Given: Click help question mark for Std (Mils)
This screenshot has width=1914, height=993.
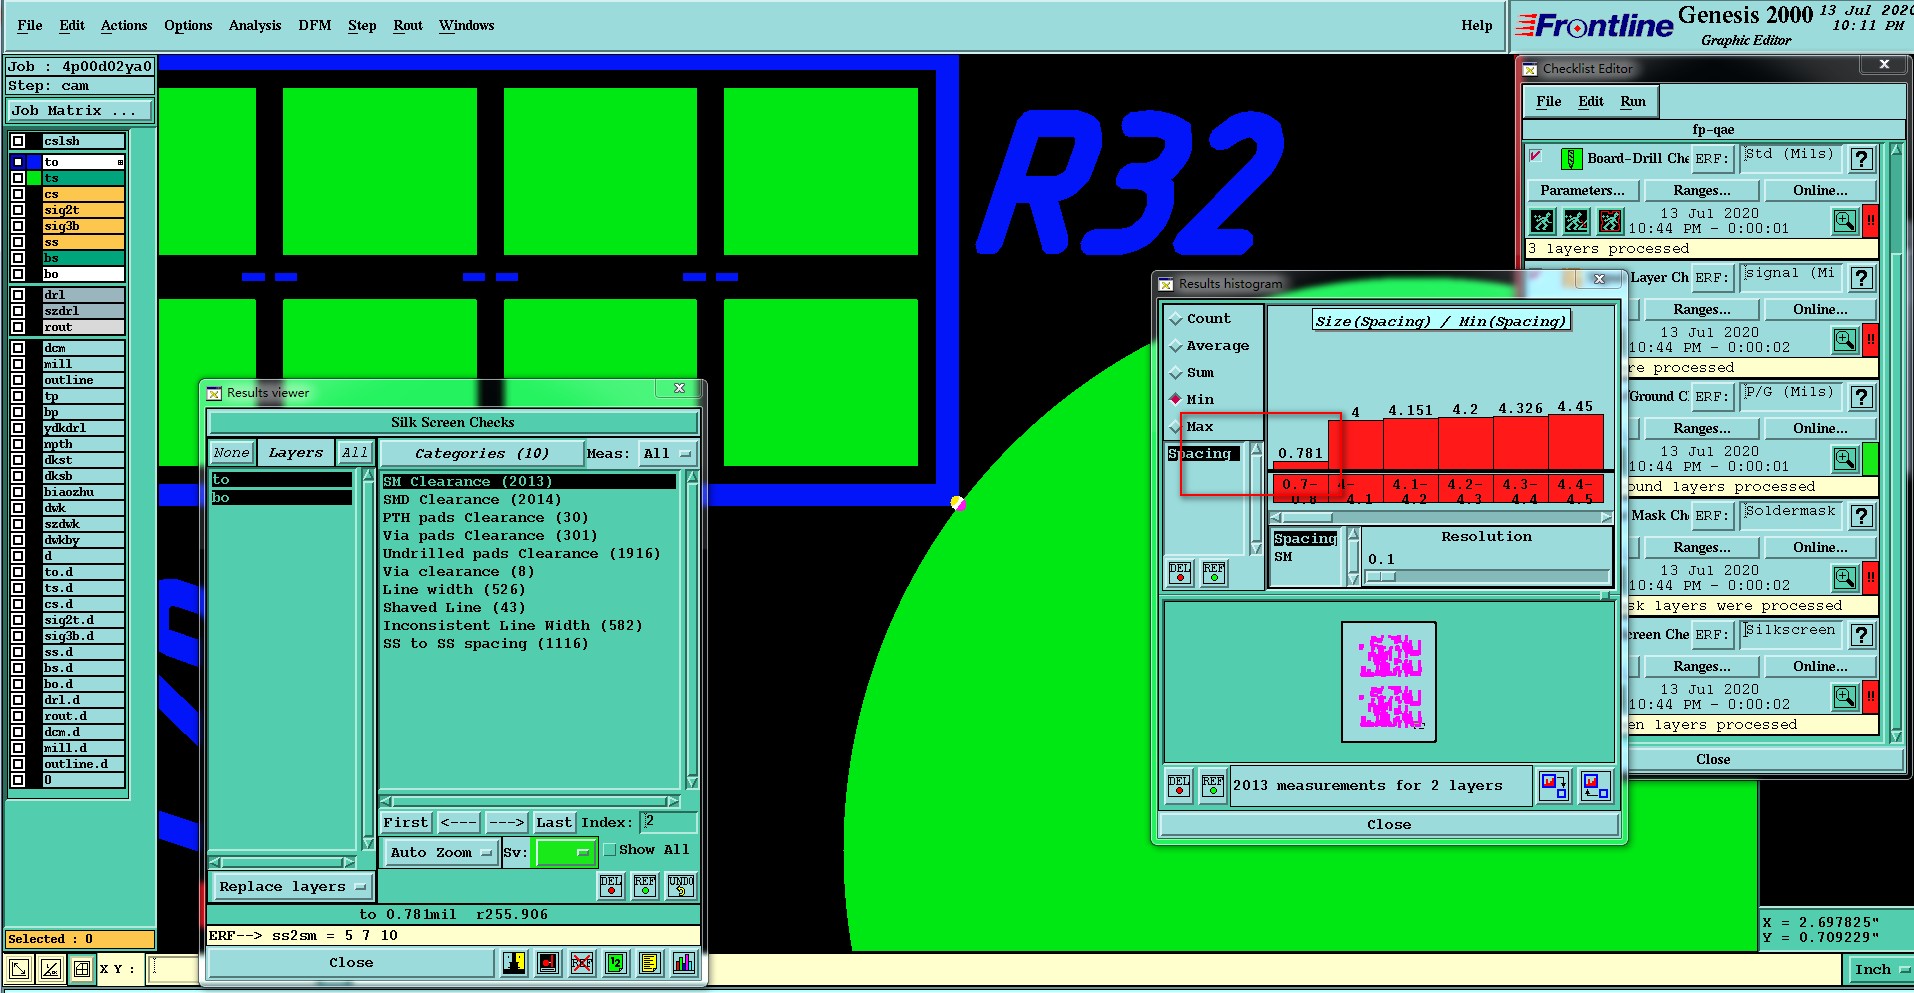Looking at the screenshot, I should coord(1861,158).
